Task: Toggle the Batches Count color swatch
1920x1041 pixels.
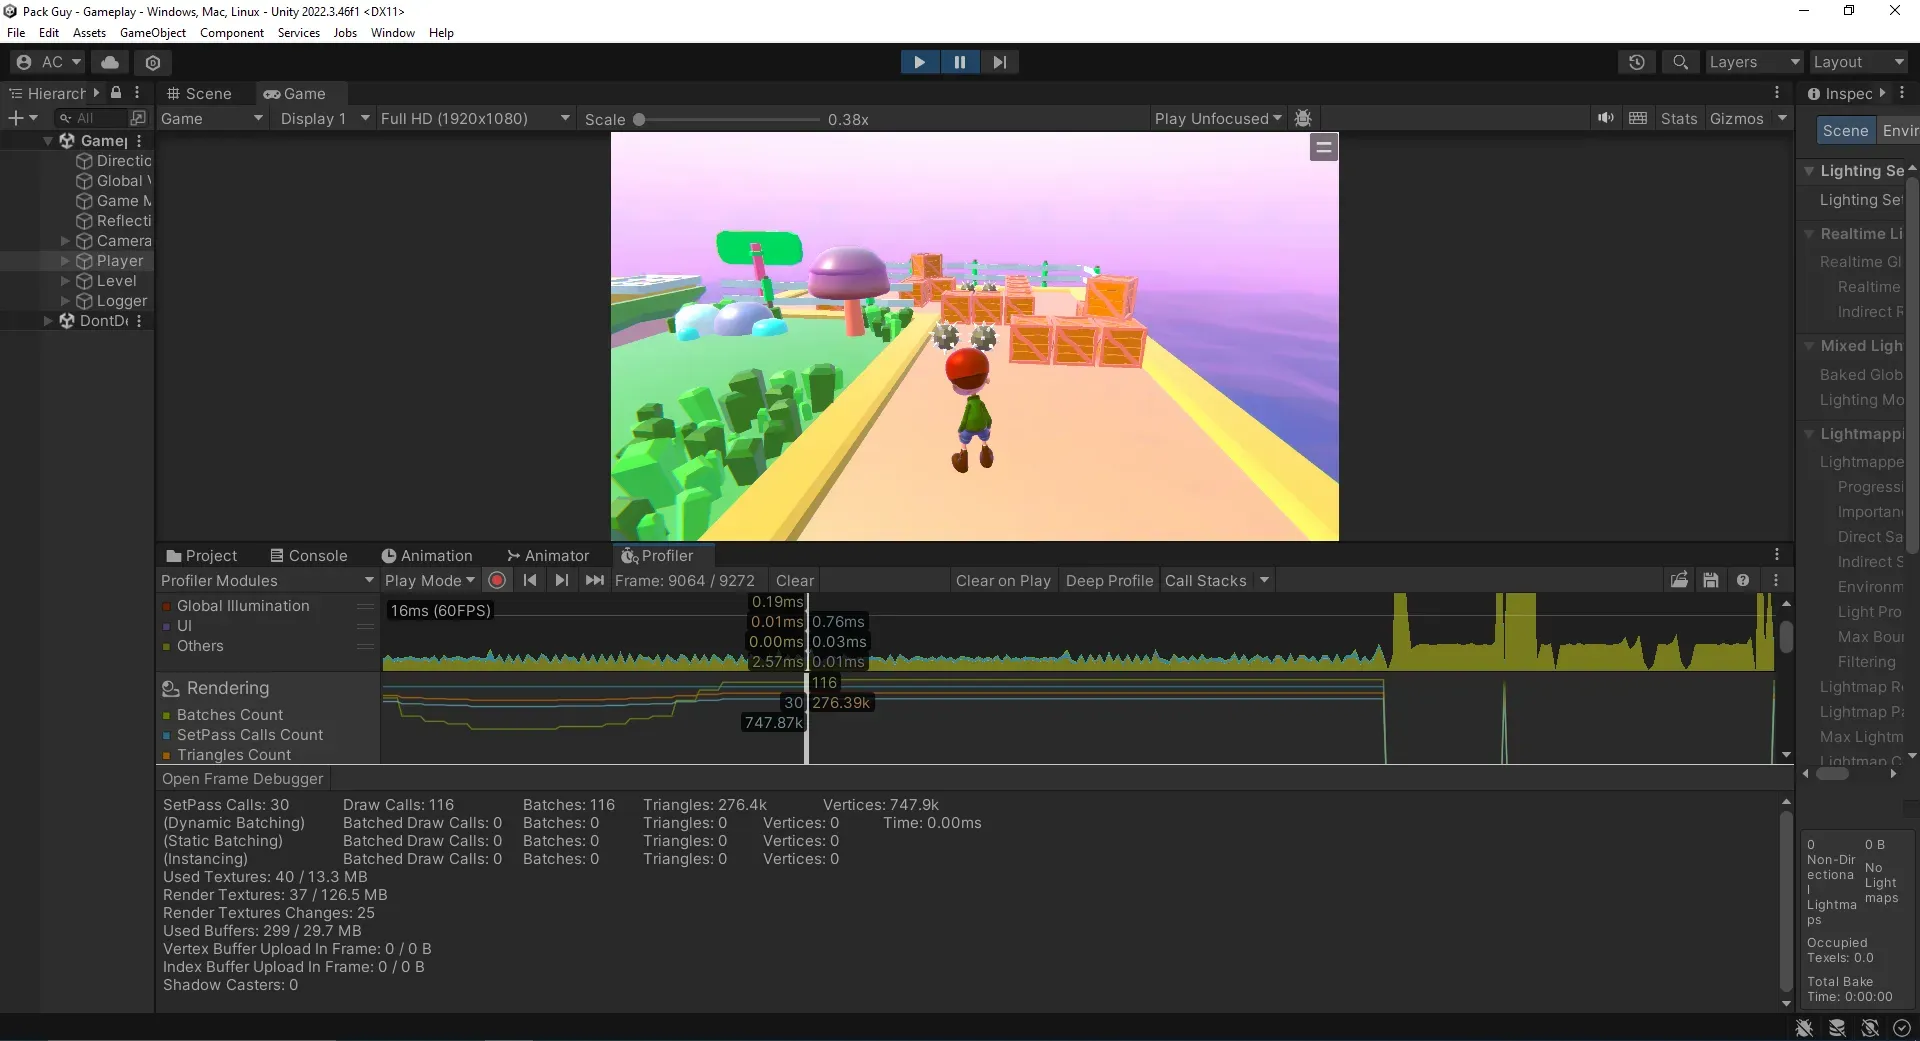Action: tap(167, 715)
